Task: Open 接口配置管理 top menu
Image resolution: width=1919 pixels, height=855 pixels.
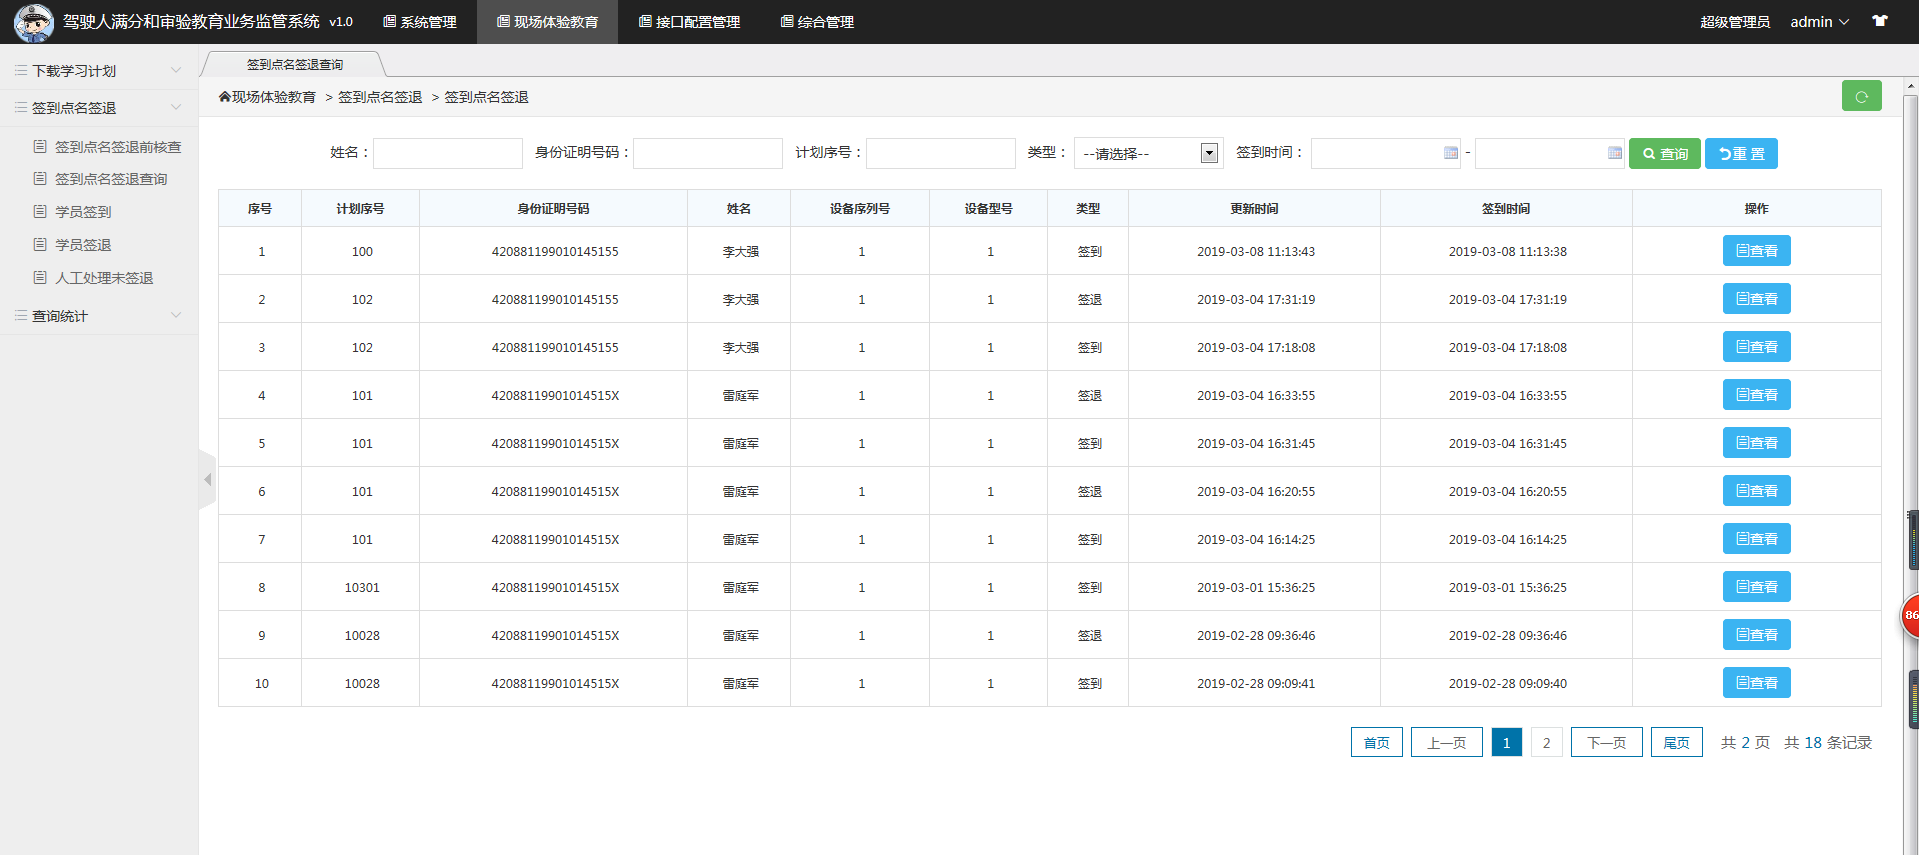Action: [x=690, y=22]
